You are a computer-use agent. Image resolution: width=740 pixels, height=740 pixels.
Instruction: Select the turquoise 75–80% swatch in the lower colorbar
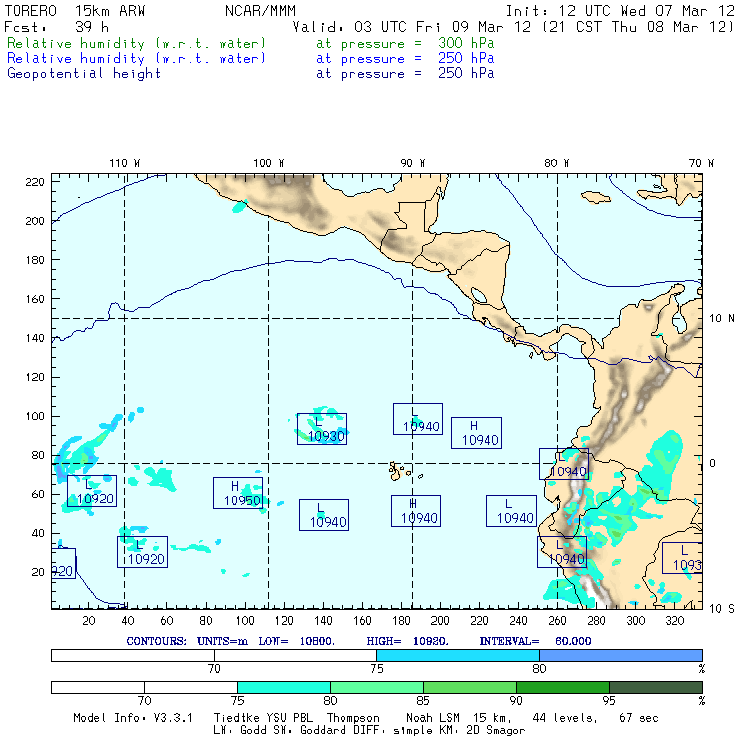click(x=284, y=687)
